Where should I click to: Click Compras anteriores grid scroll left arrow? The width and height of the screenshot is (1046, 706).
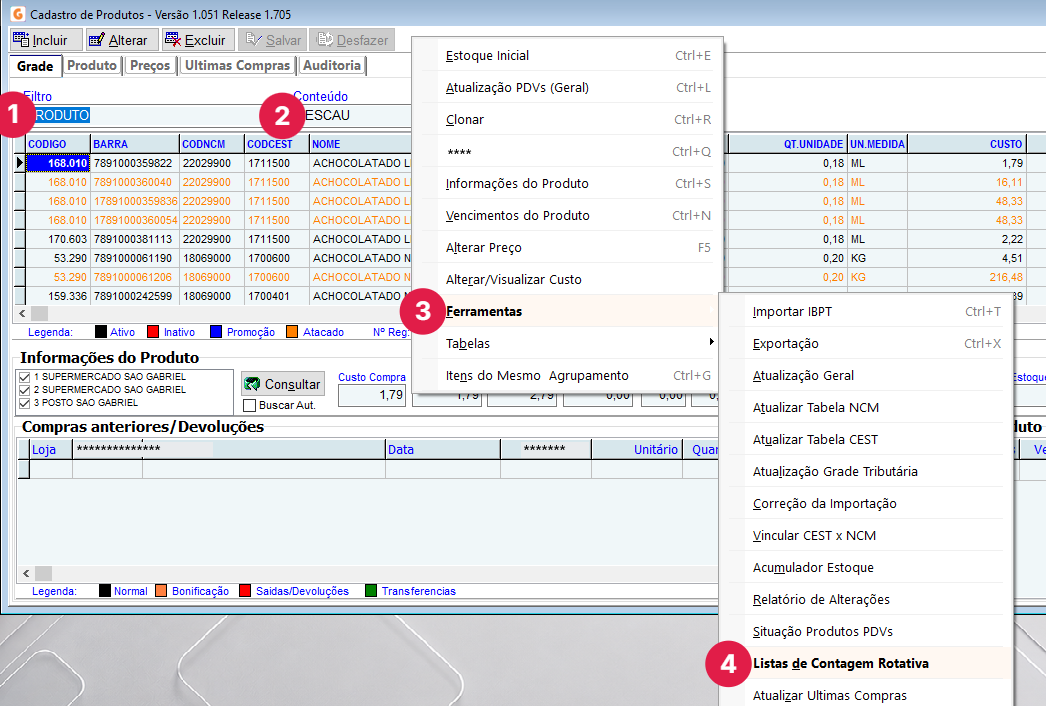point(26,573)
